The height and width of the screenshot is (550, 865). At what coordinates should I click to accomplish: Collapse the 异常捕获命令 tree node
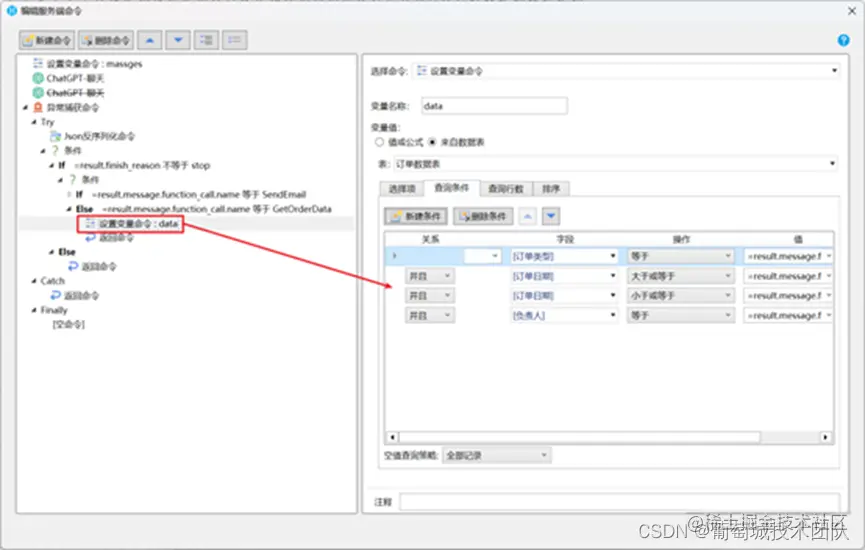[25, 108]
